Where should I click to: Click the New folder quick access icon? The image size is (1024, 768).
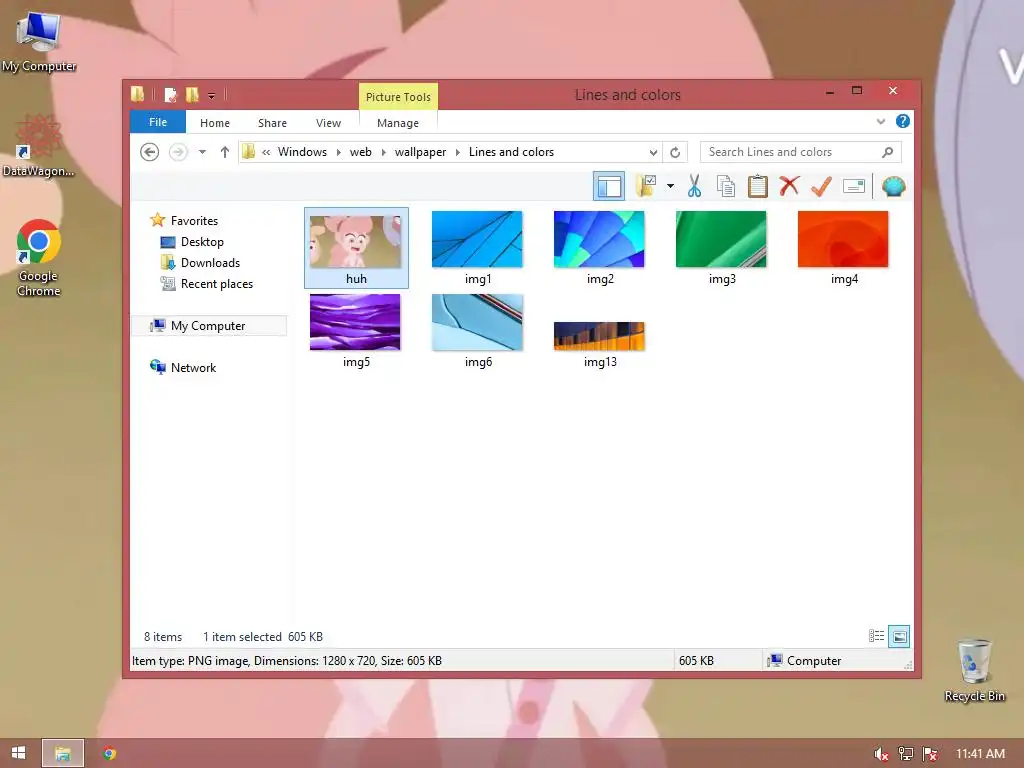192,95
